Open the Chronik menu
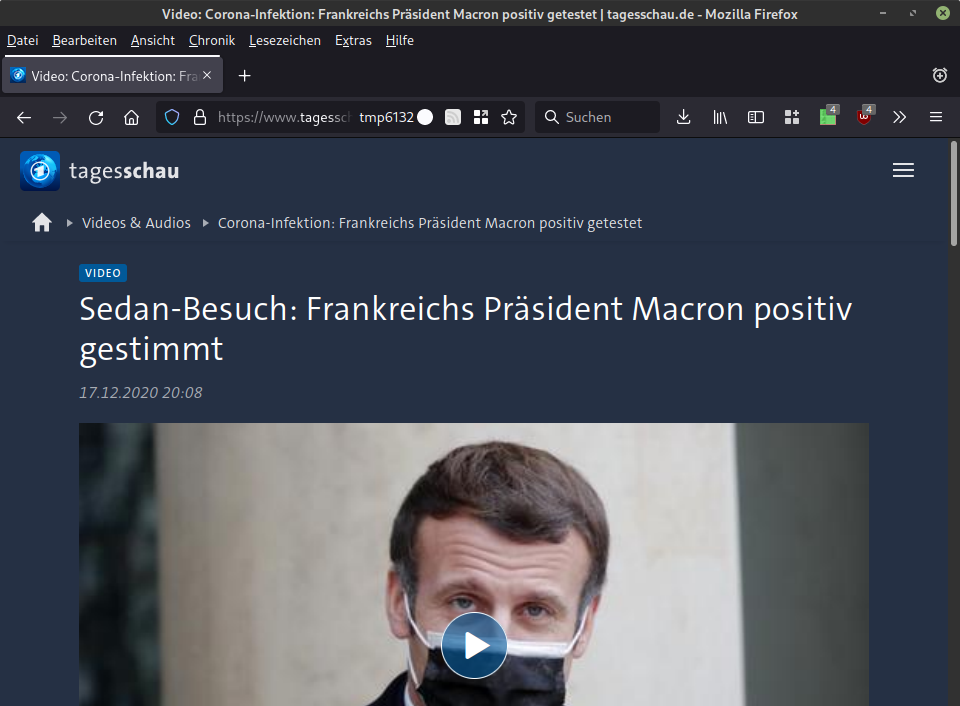Viewport: 960px width, 706px height. tap(212, 40)
